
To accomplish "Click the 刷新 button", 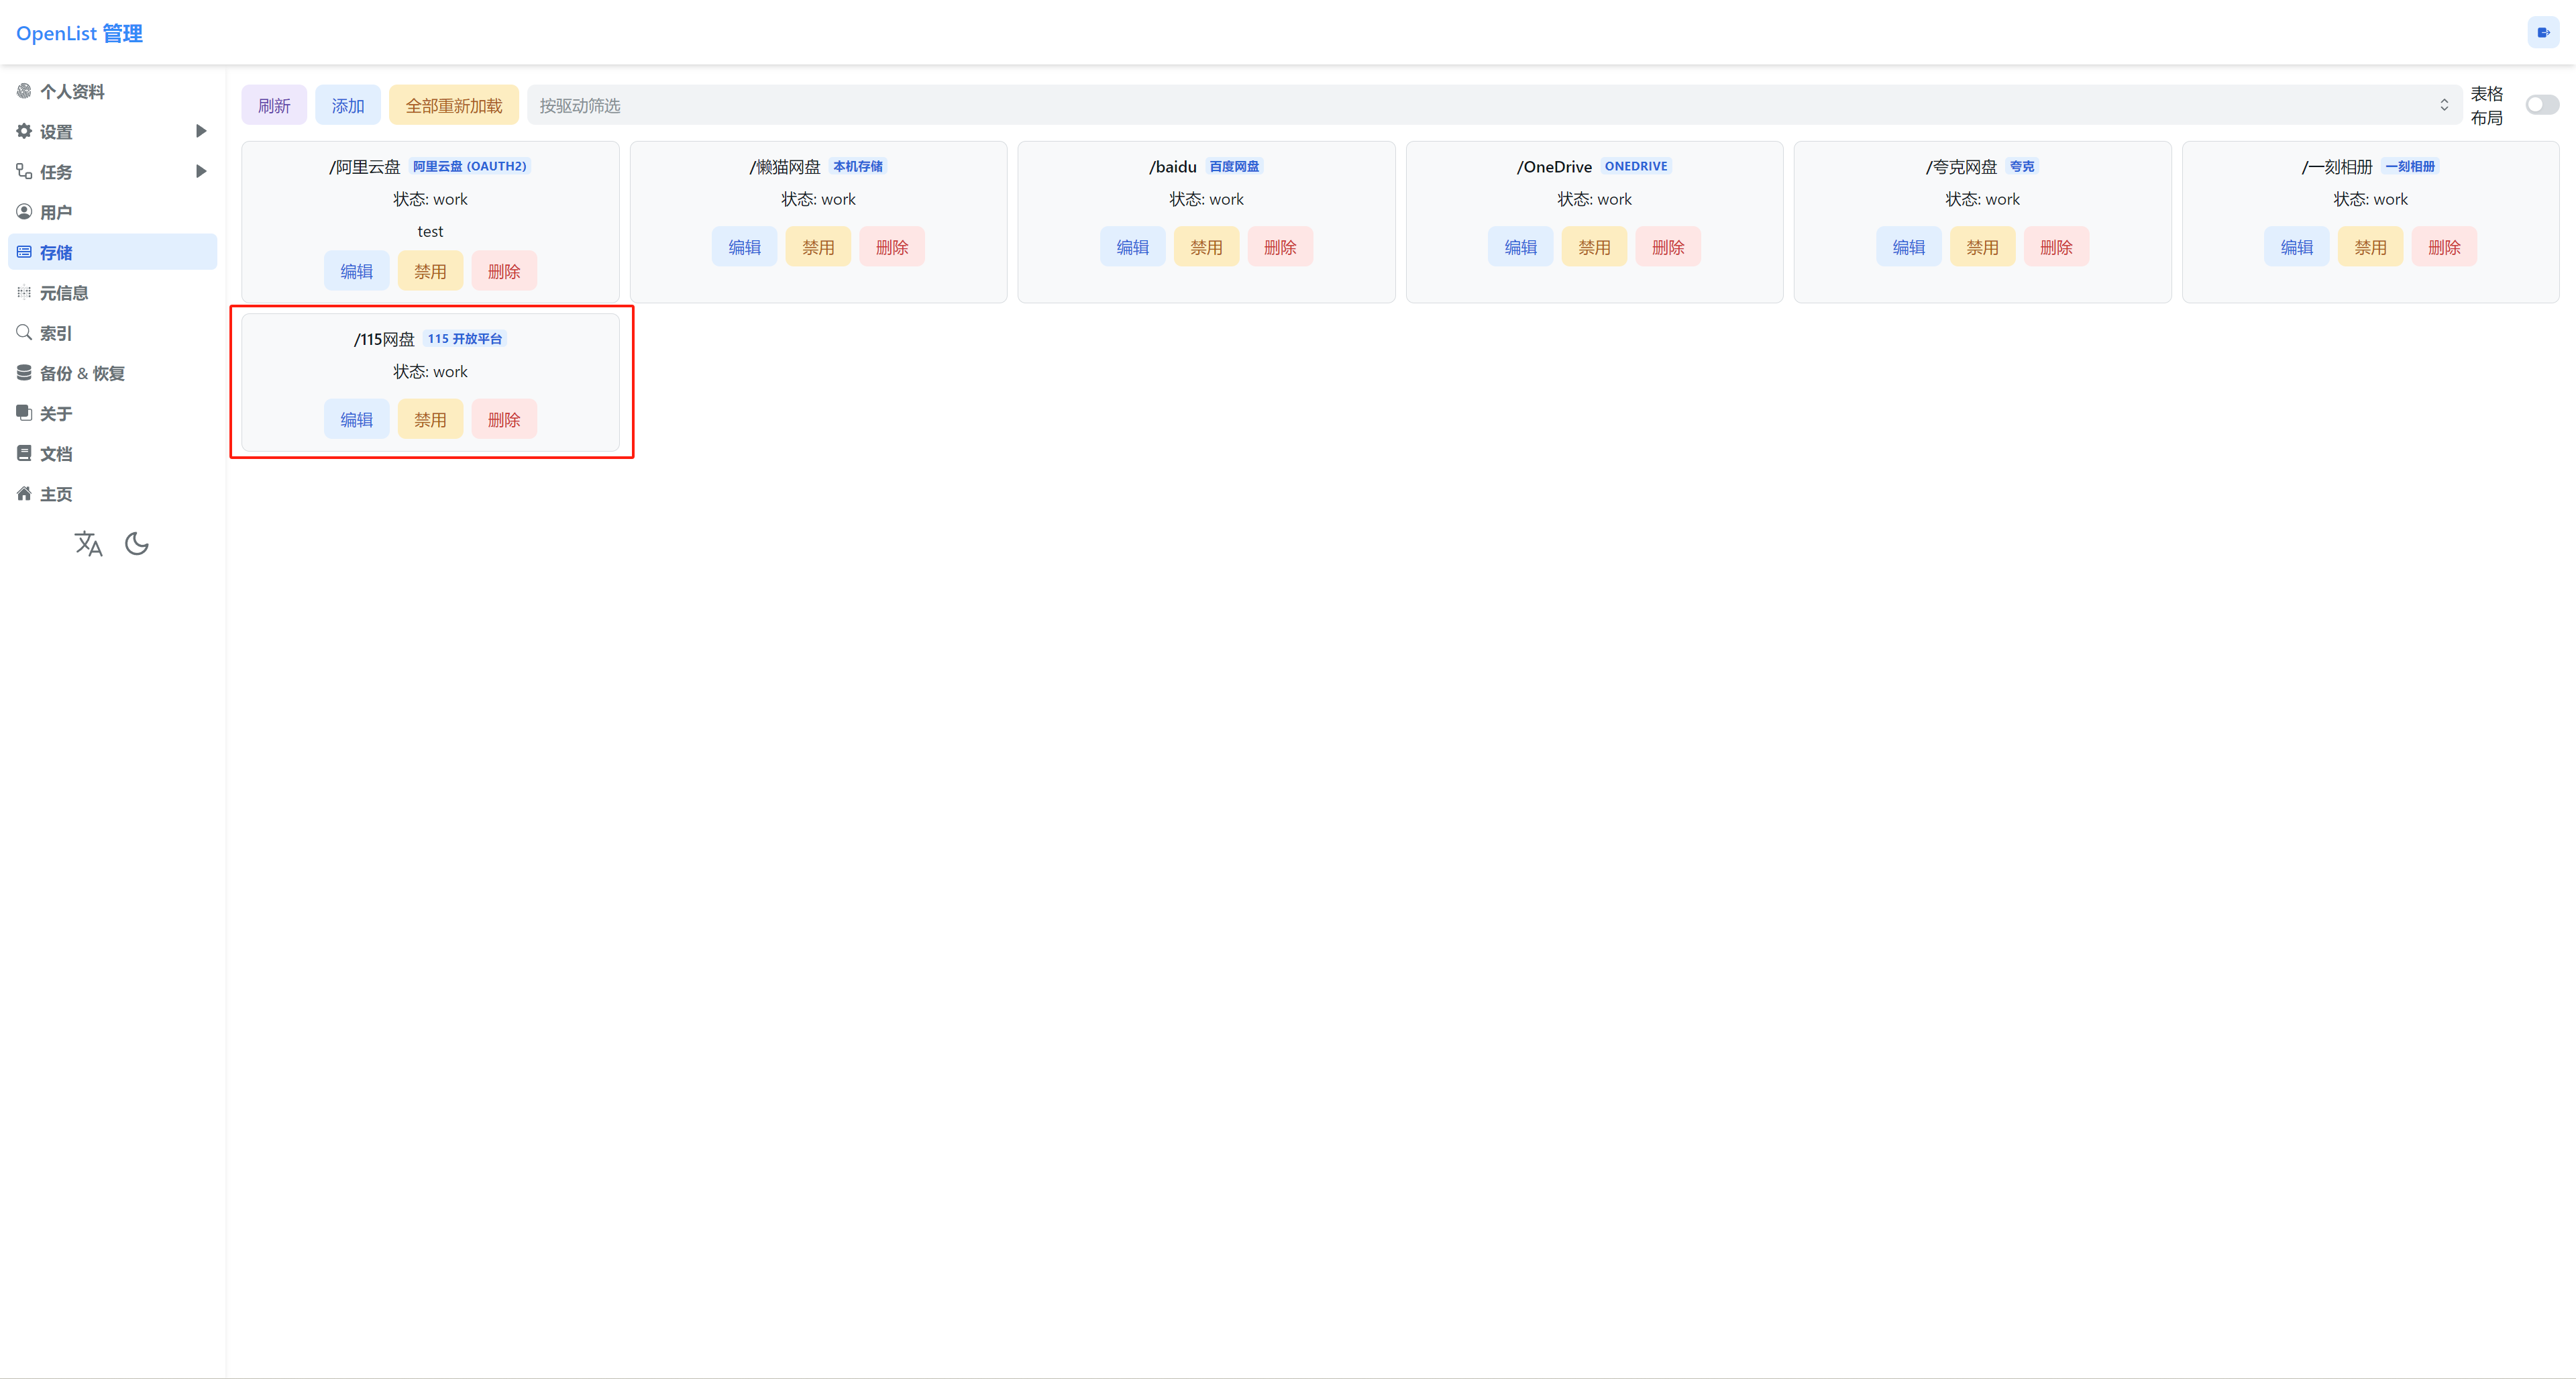I will tap(274, 105).
